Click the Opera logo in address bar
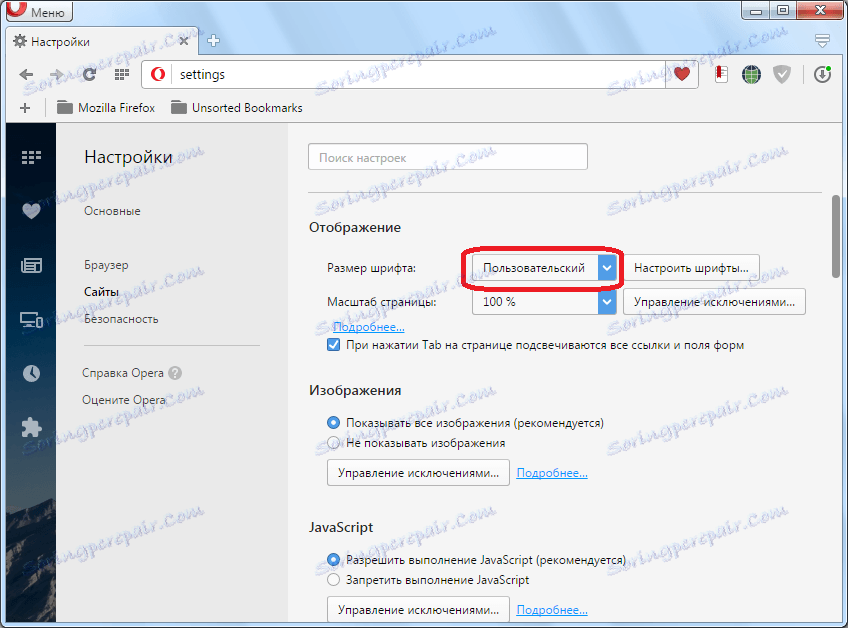Viewport: 848px width, 628px height. tap(158, 74)
